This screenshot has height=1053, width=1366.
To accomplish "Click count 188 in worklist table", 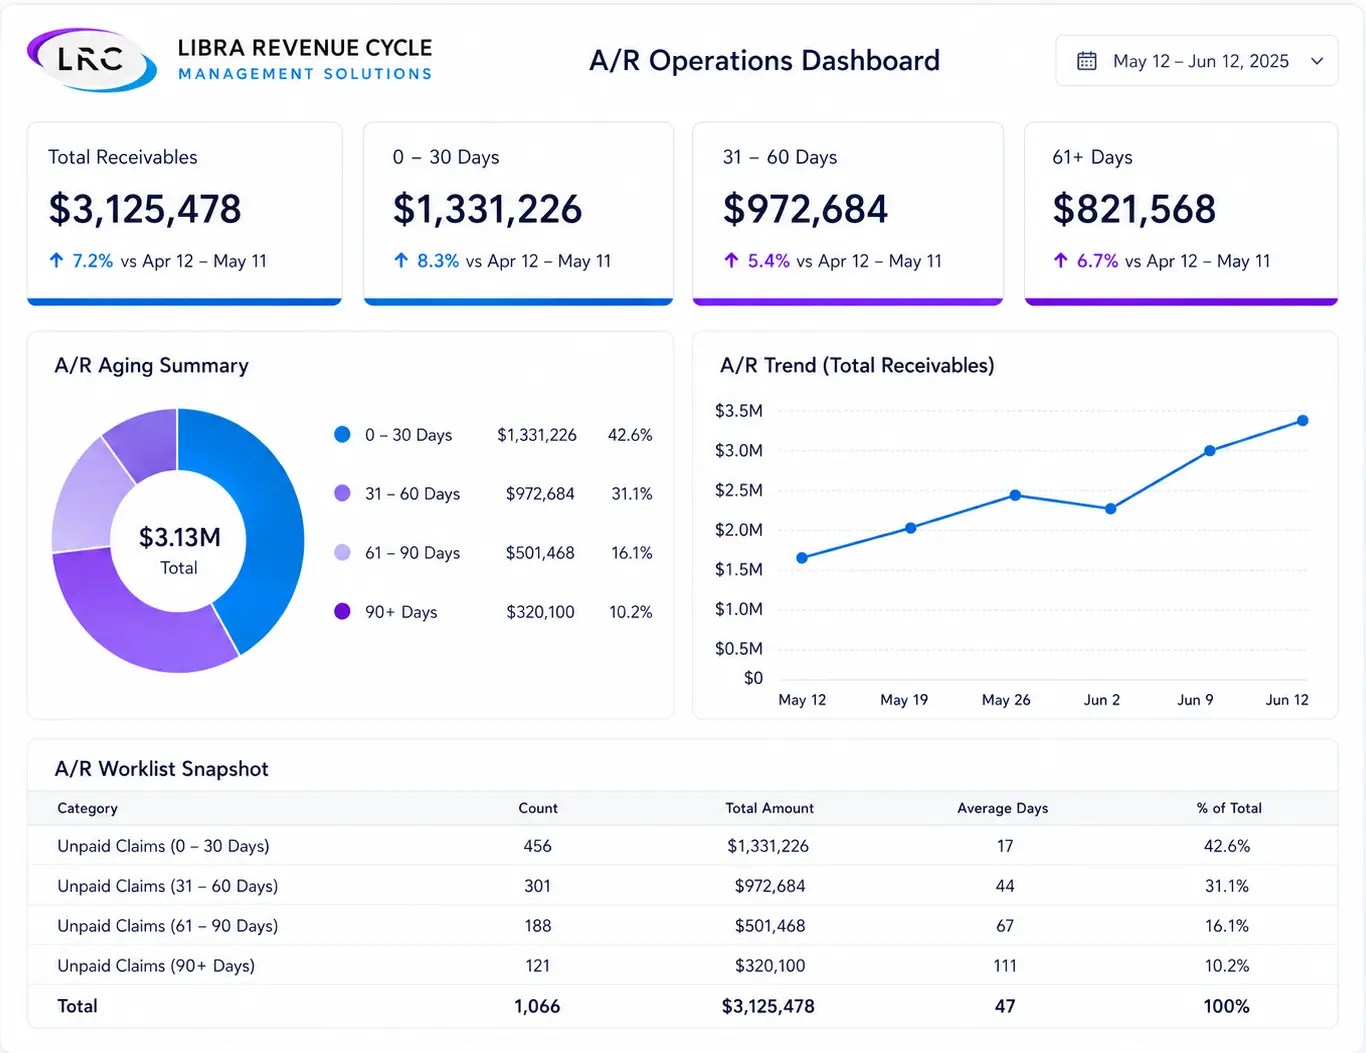I will click(538, 926).
